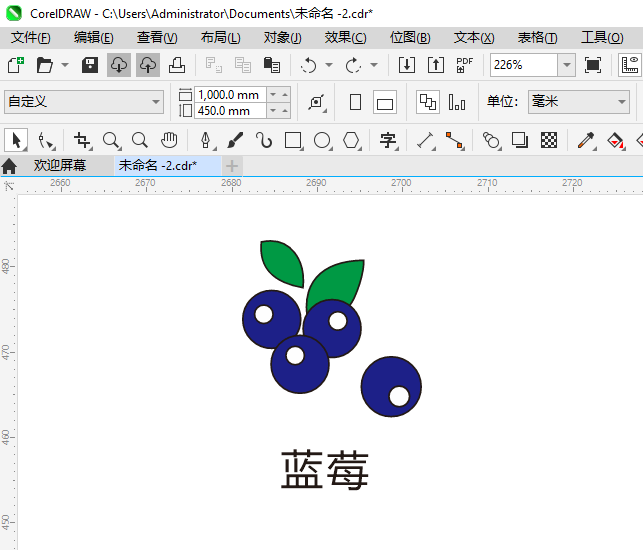The width and height of the screenshot is (643, 550).
Task: Decrease page height with down stepper
Action: [273, 111]
